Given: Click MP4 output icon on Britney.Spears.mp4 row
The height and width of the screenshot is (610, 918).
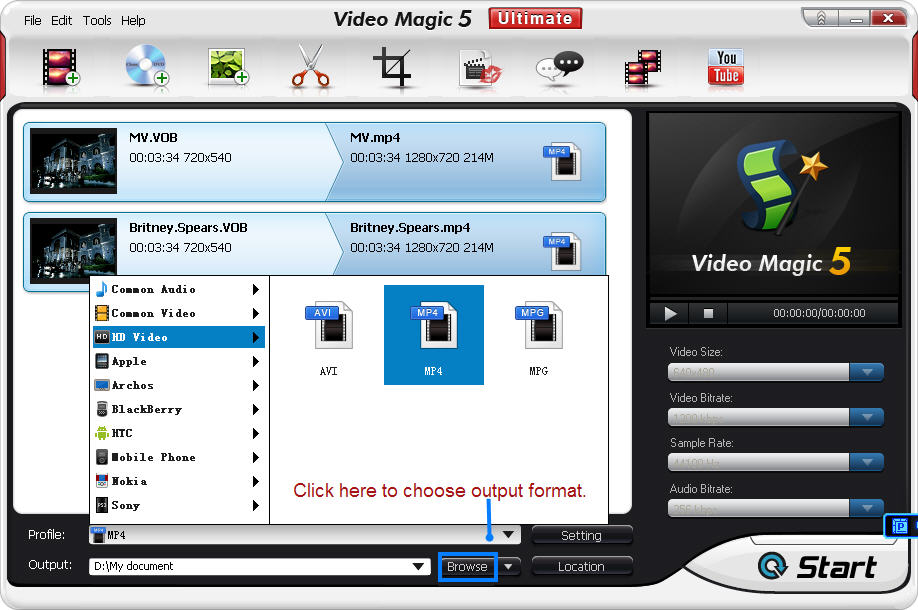Looking at the screenshot, I should pos(562,252).
